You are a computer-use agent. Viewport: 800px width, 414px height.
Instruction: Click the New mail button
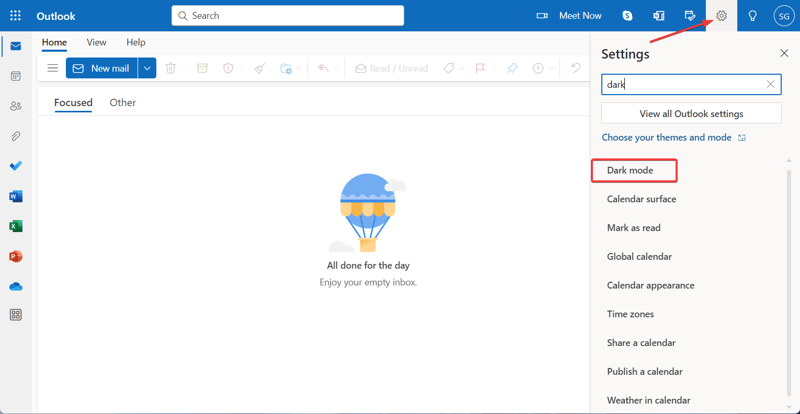pyautogui.click(x=102, y=68)
